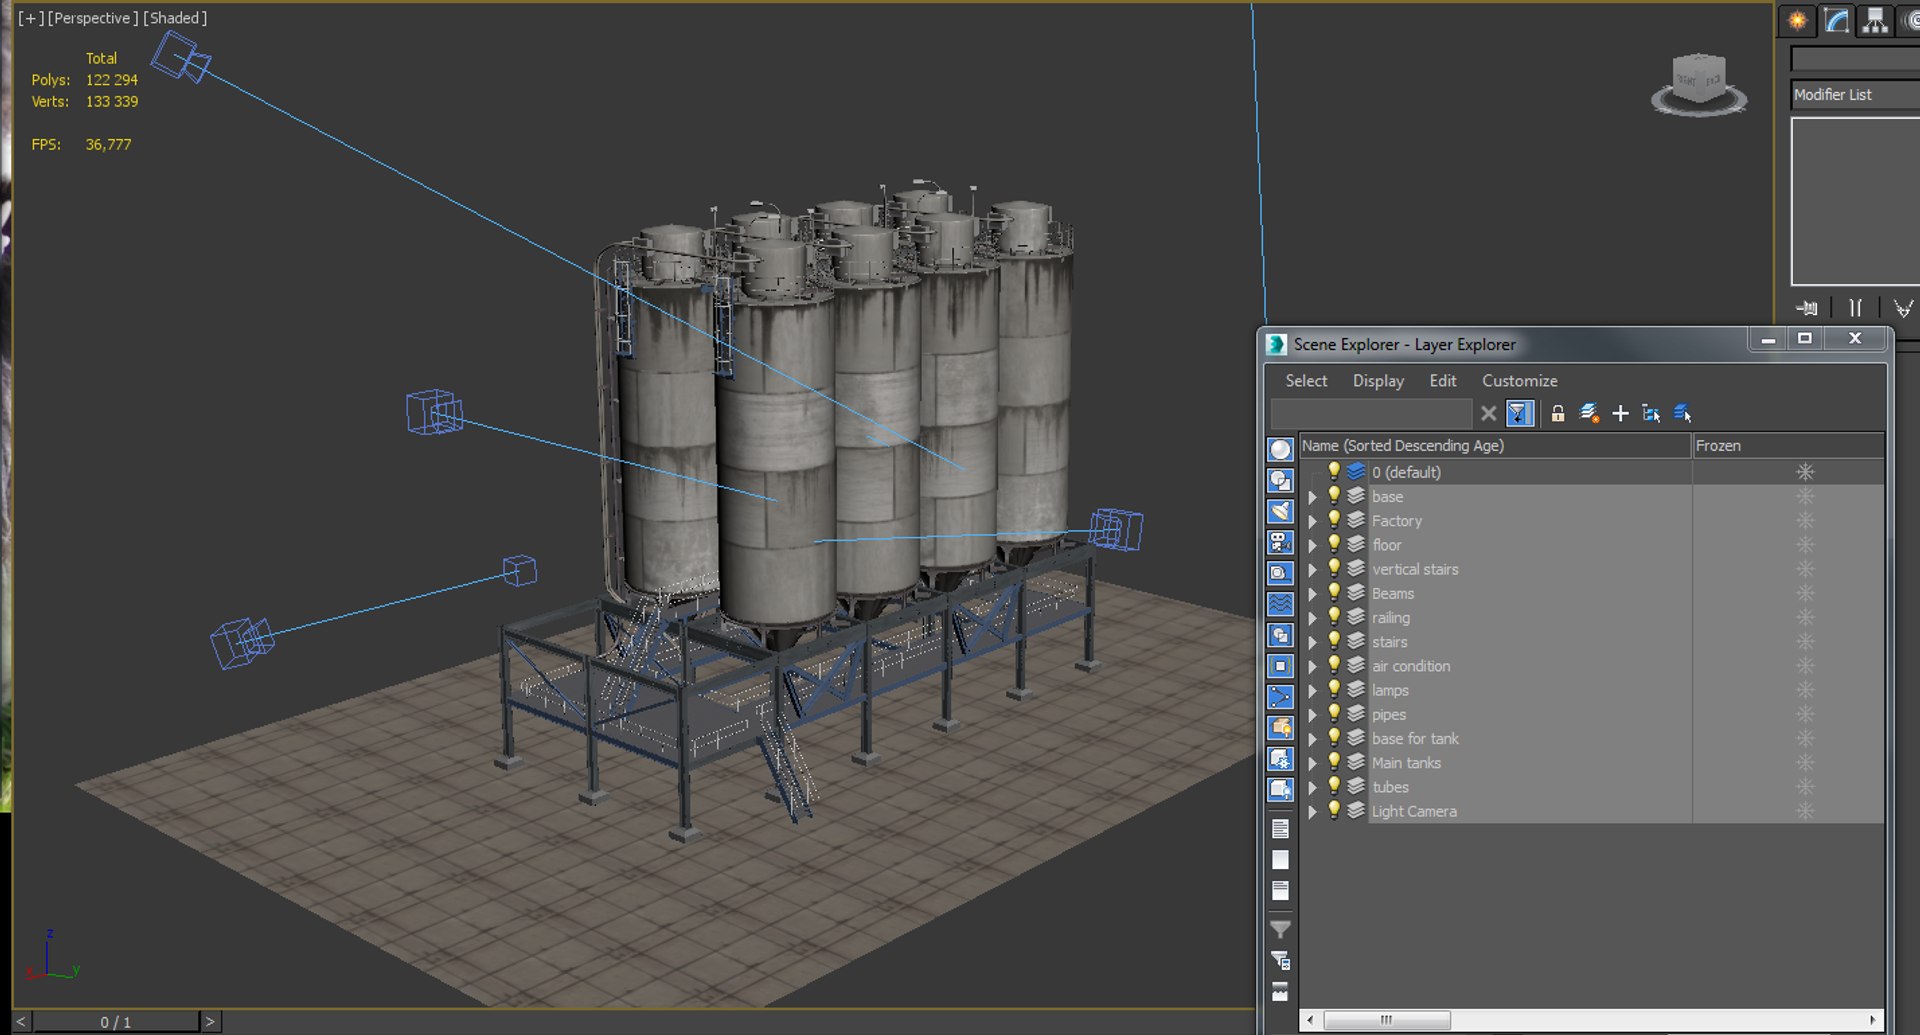
Task: Expand the base layer
Action: 1312,497
